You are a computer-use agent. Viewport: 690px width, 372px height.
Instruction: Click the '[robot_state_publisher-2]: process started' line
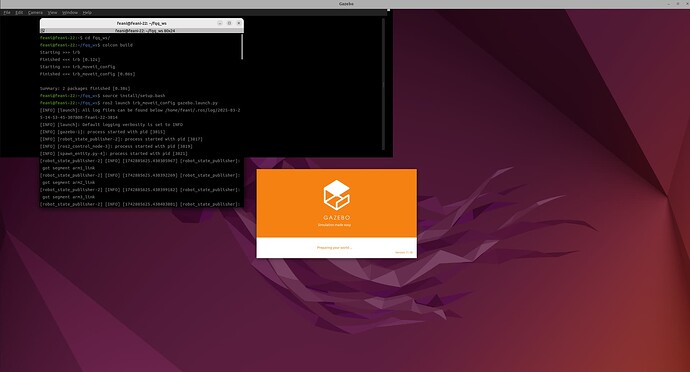[x=121, y=139]
